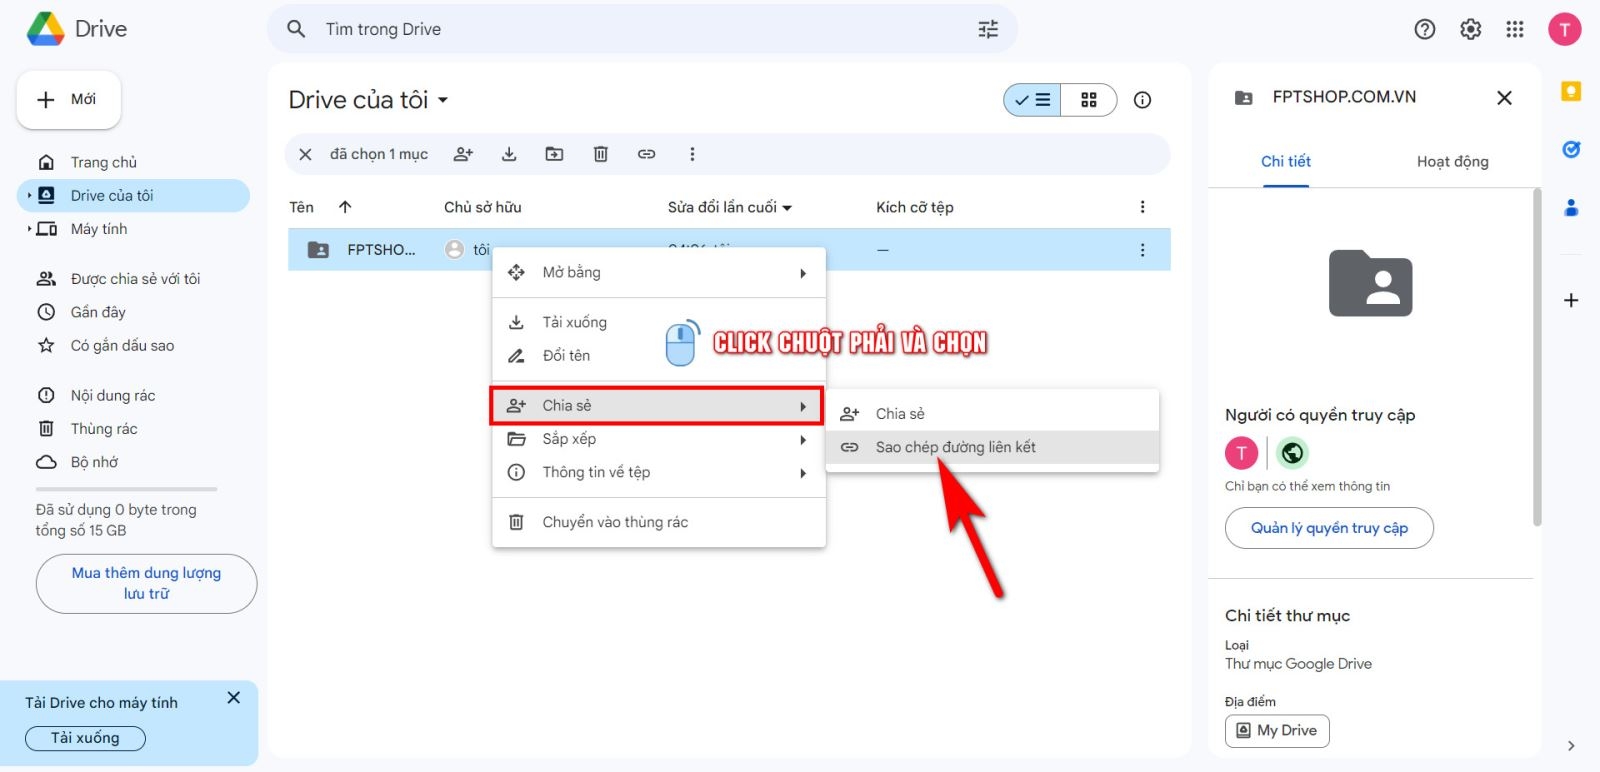The image size is (1600, 772).
Task: Go to Trang chủ
Action: pyautogui.click(x=133, y=162)
